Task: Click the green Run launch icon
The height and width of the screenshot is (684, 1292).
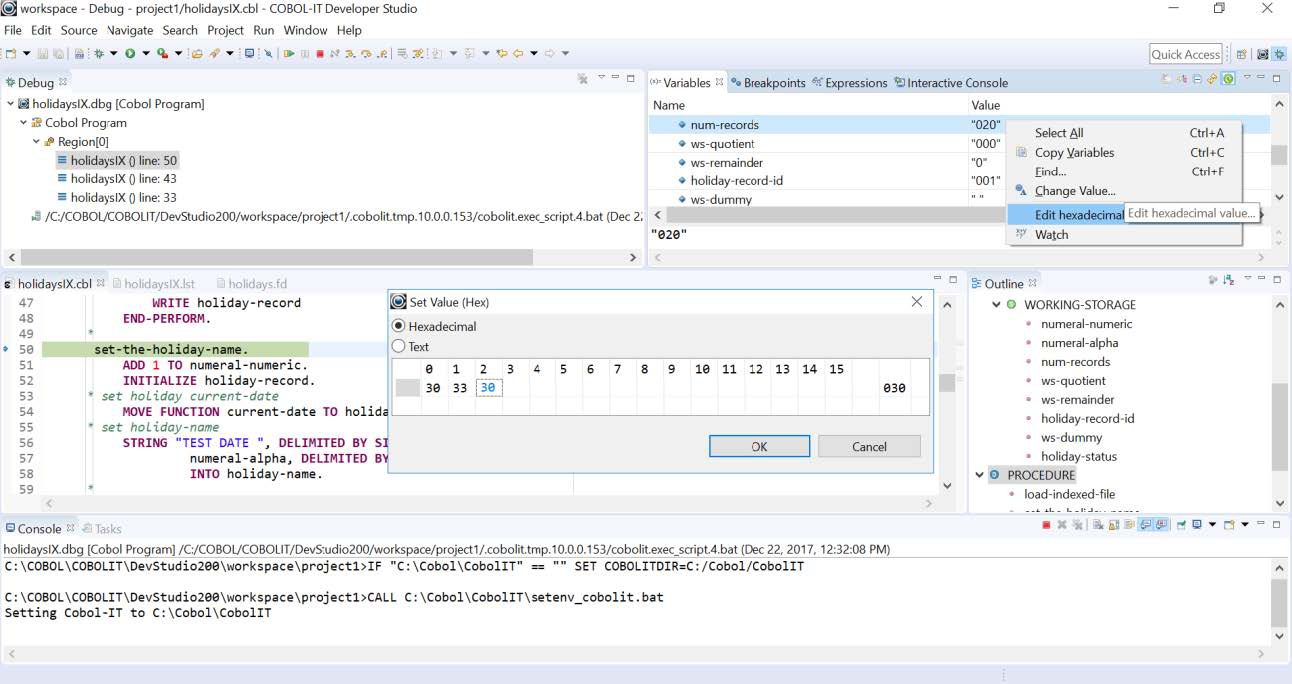Action: [130, 54]
